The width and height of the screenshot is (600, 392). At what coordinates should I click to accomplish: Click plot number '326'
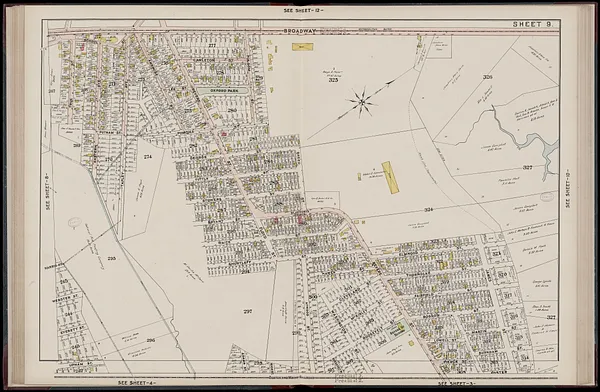[487, 77]
